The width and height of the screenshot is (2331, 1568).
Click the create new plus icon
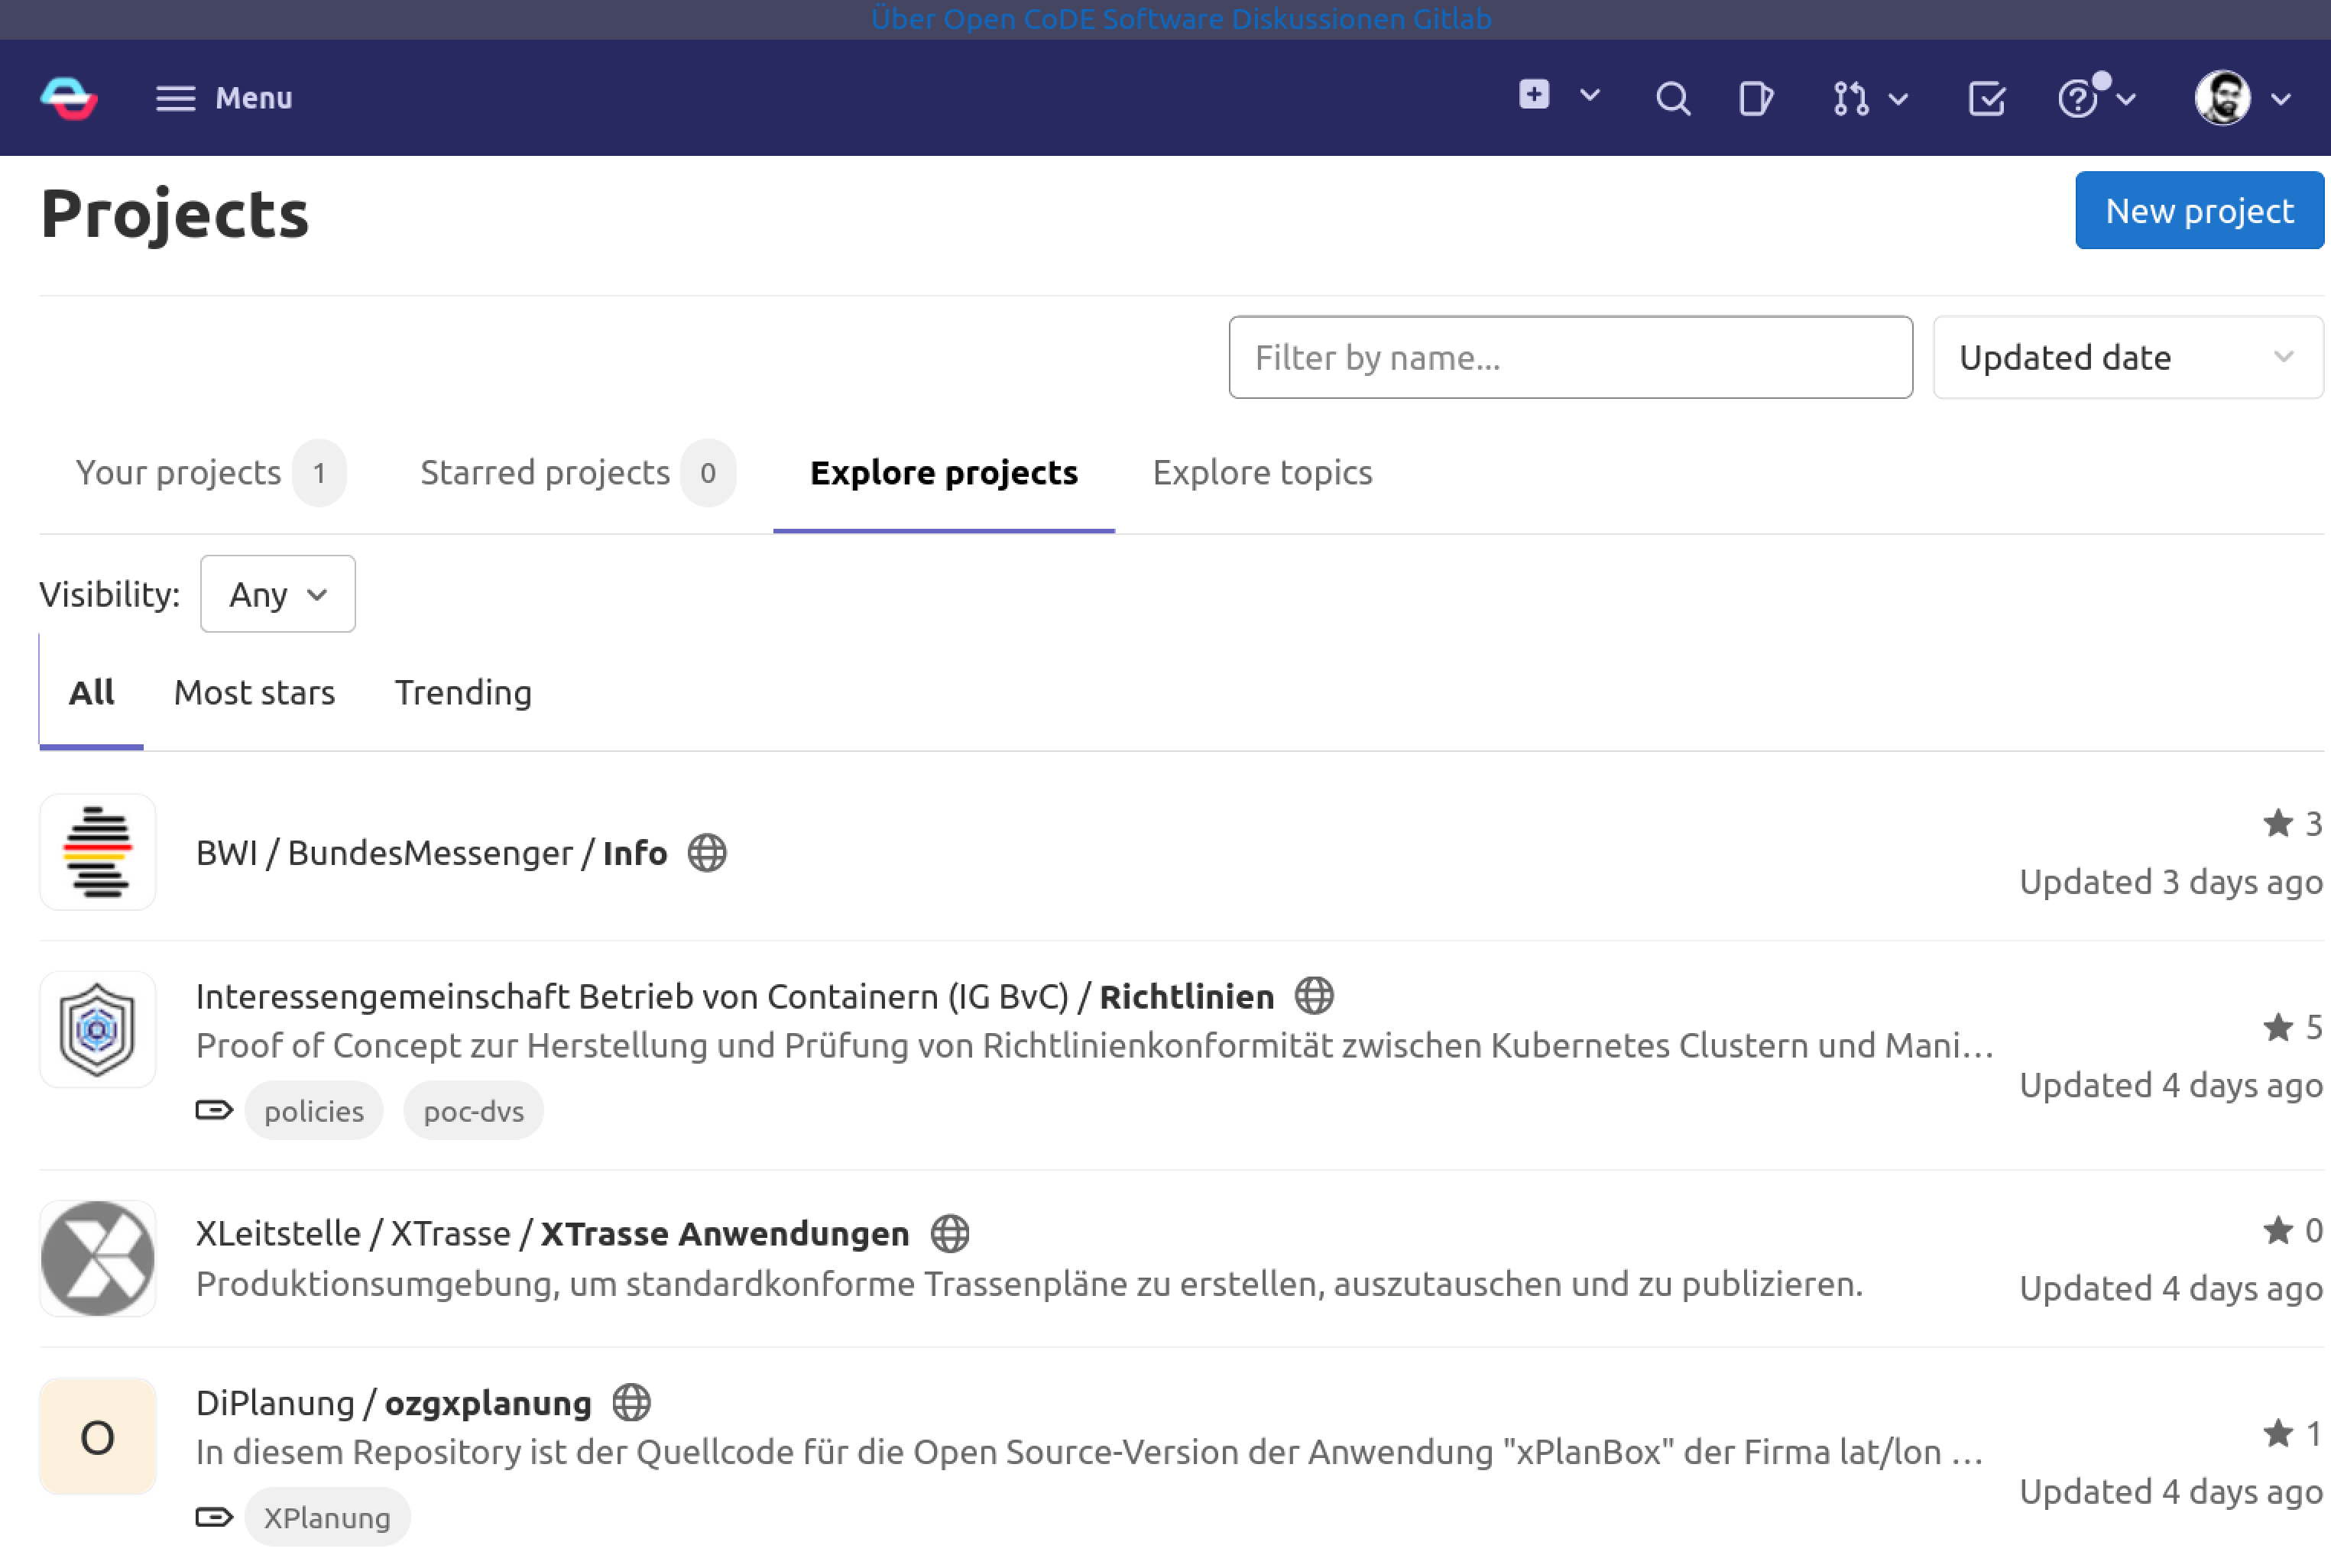[1534, 95]
